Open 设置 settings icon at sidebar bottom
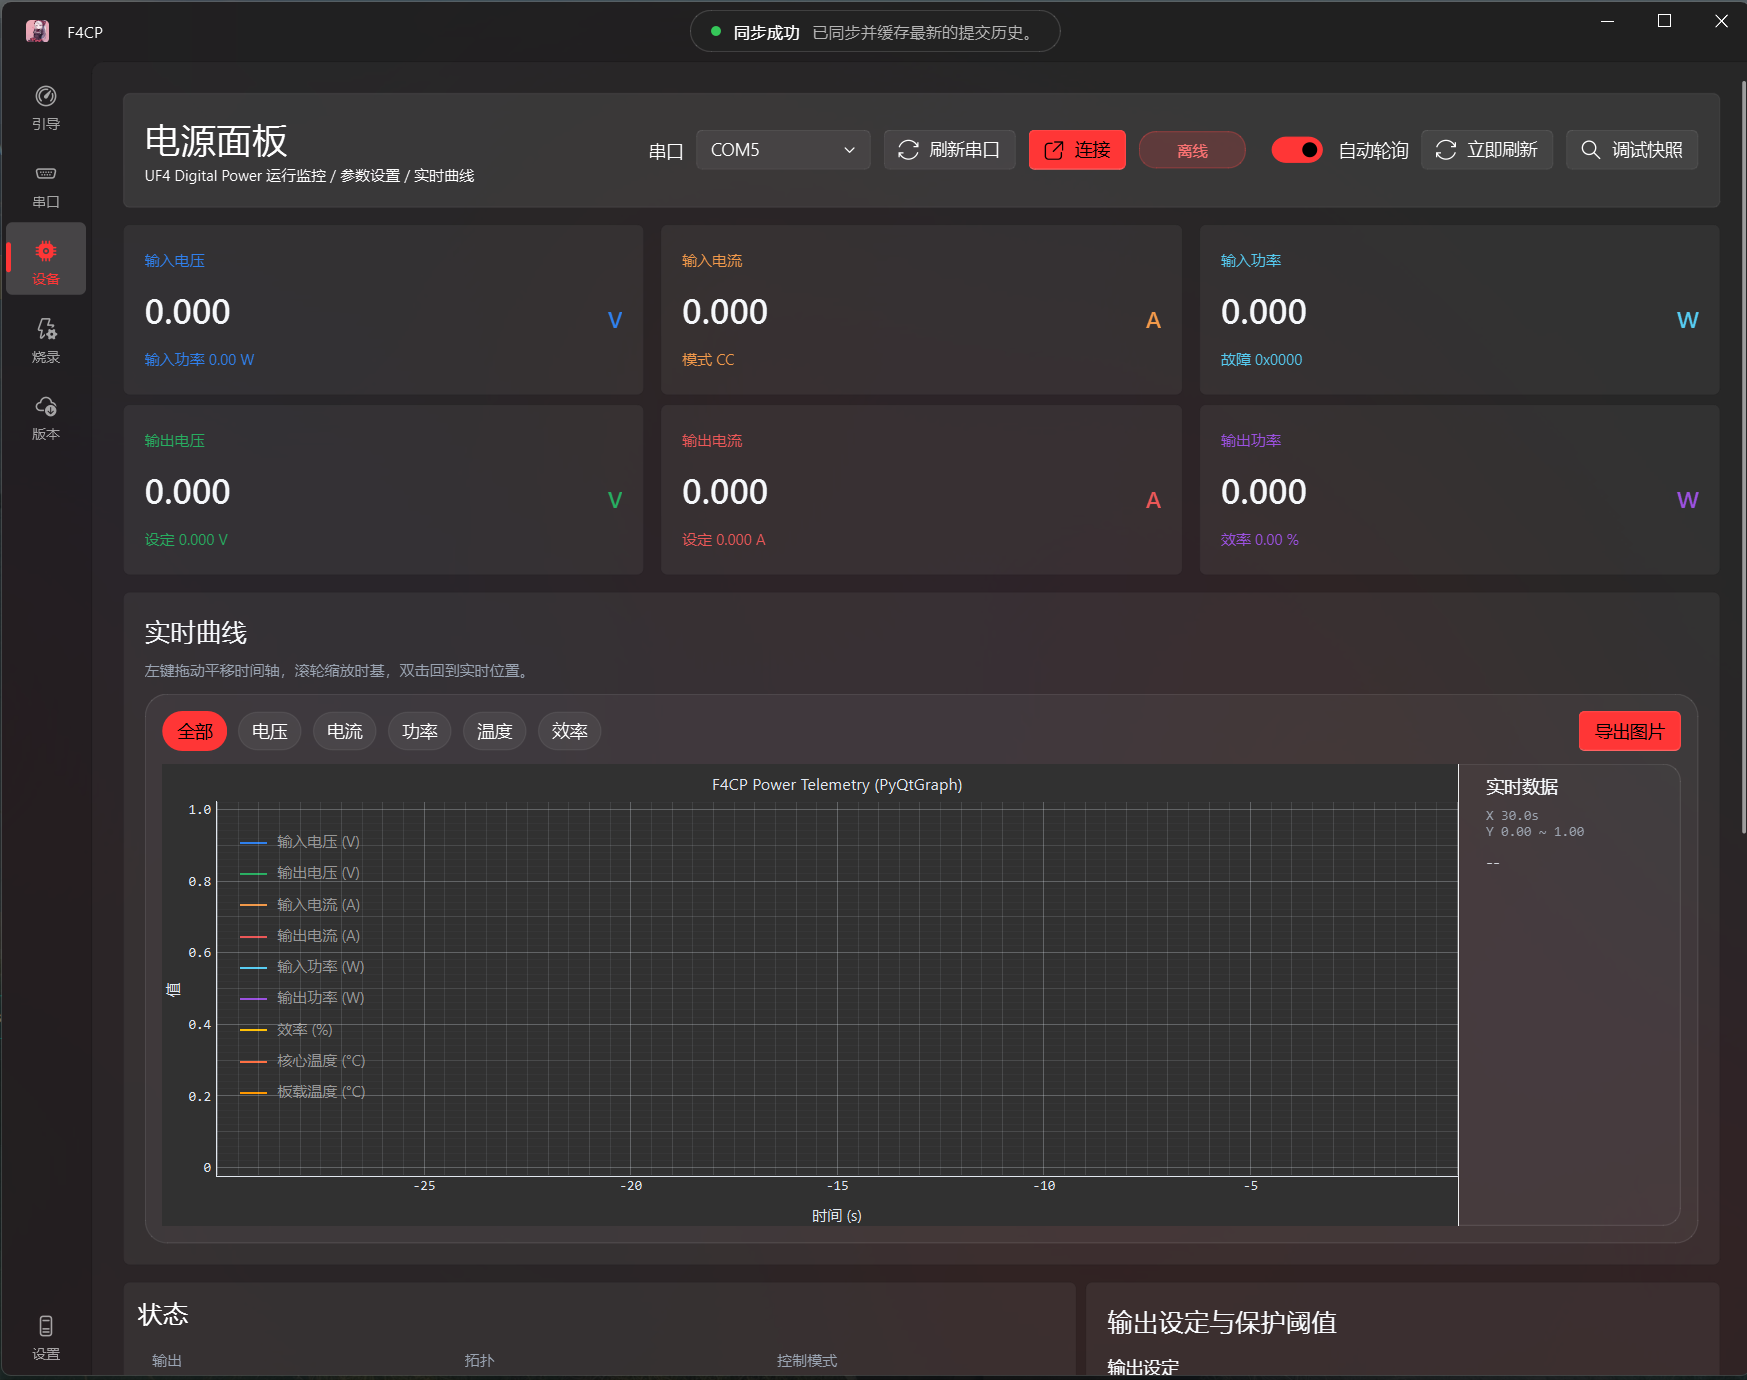1747x1380 pixels. (46, 1338)
